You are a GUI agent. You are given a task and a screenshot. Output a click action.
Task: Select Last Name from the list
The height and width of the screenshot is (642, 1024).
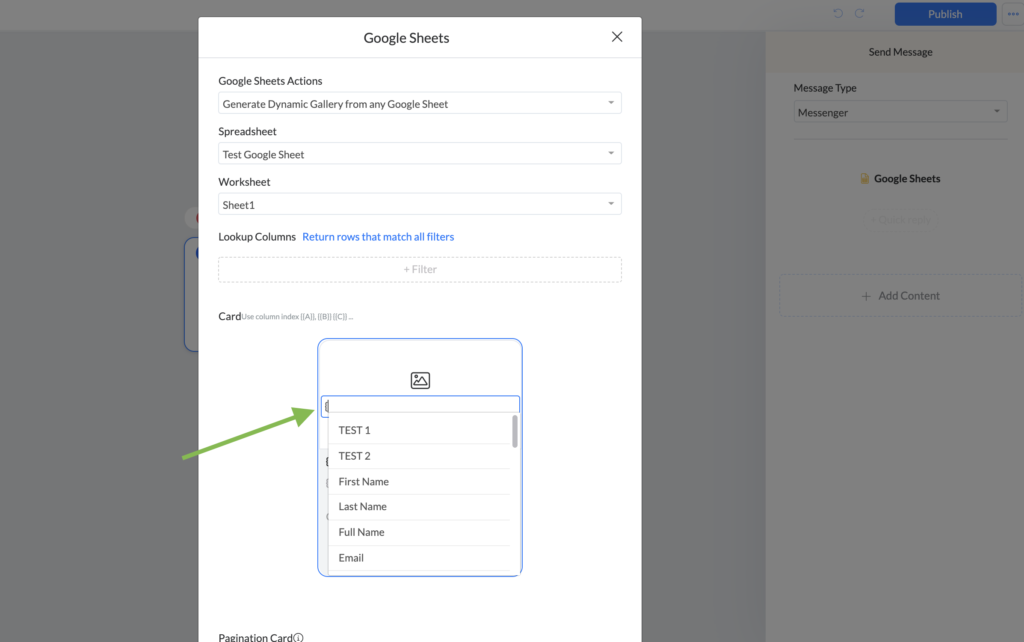pos(362,507)
